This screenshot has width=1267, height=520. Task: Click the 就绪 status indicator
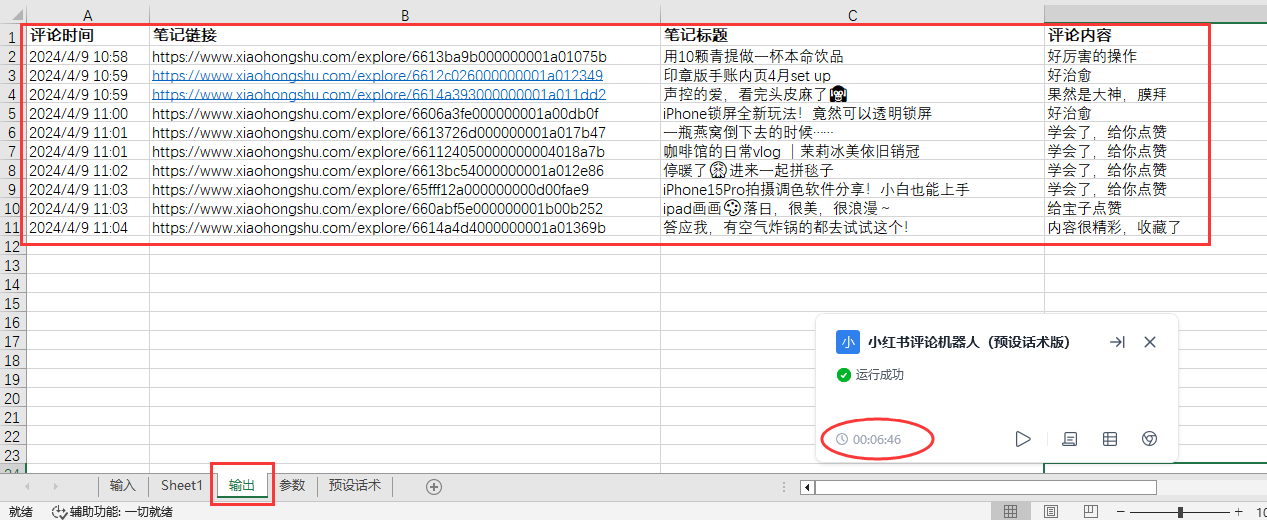tap(19, 512)
